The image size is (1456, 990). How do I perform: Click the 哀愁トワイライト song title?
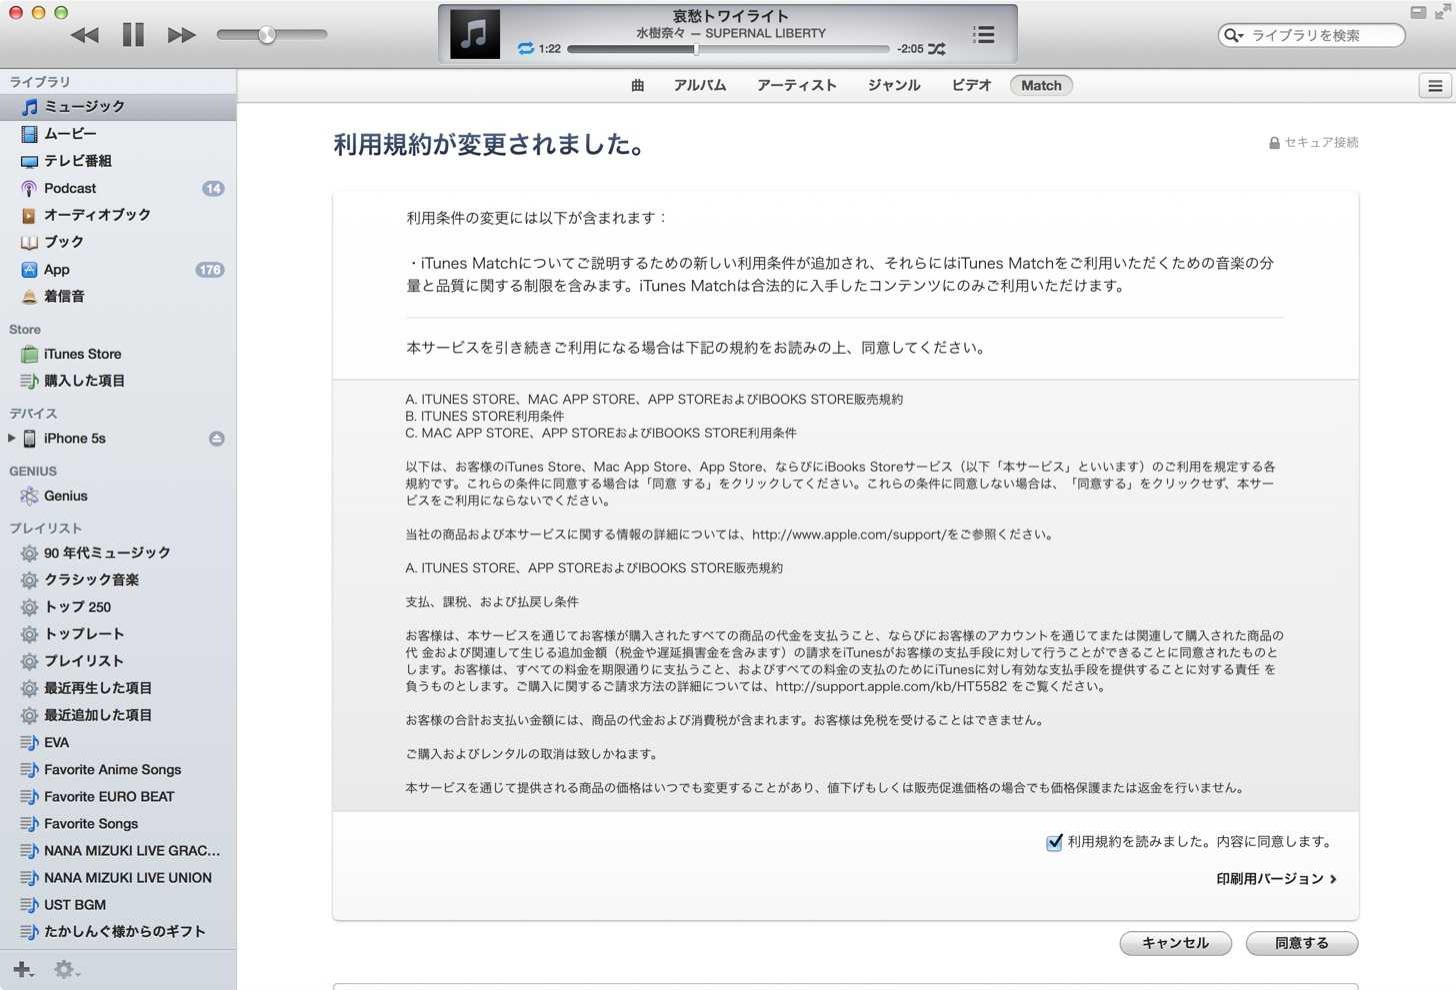[730, 15]
